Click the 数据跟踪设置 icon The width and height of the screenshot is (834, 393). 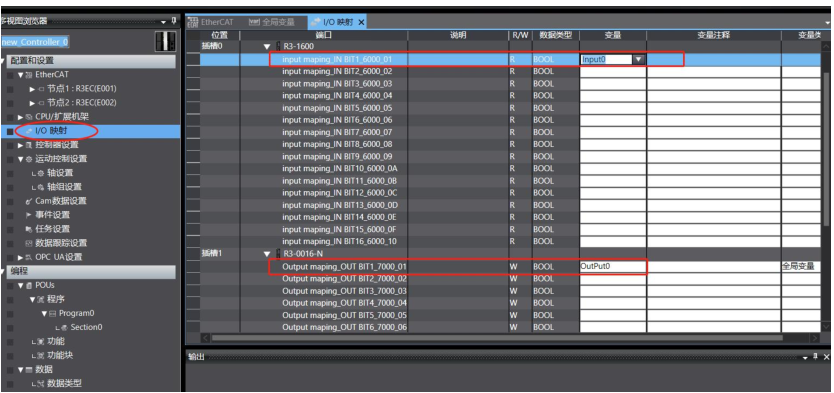pos(29,243)
